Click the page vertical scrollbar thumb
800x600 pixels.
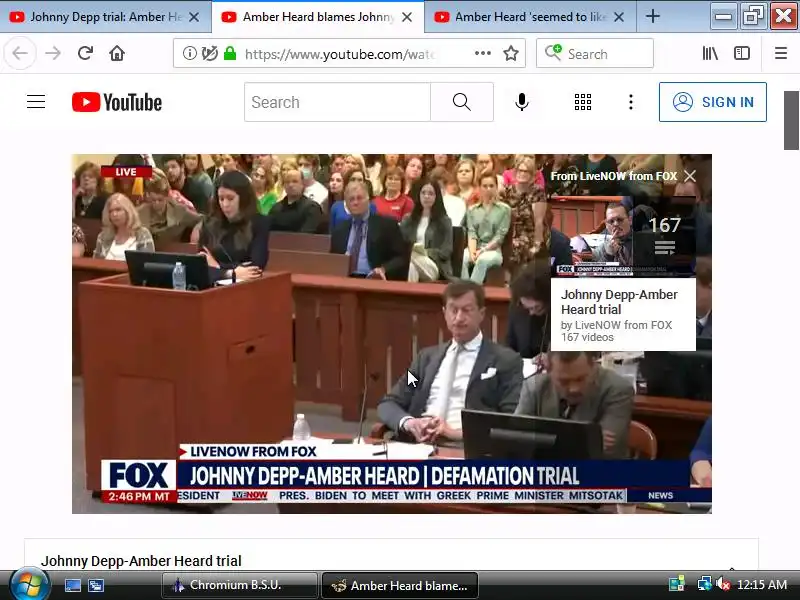click(791, 120)
